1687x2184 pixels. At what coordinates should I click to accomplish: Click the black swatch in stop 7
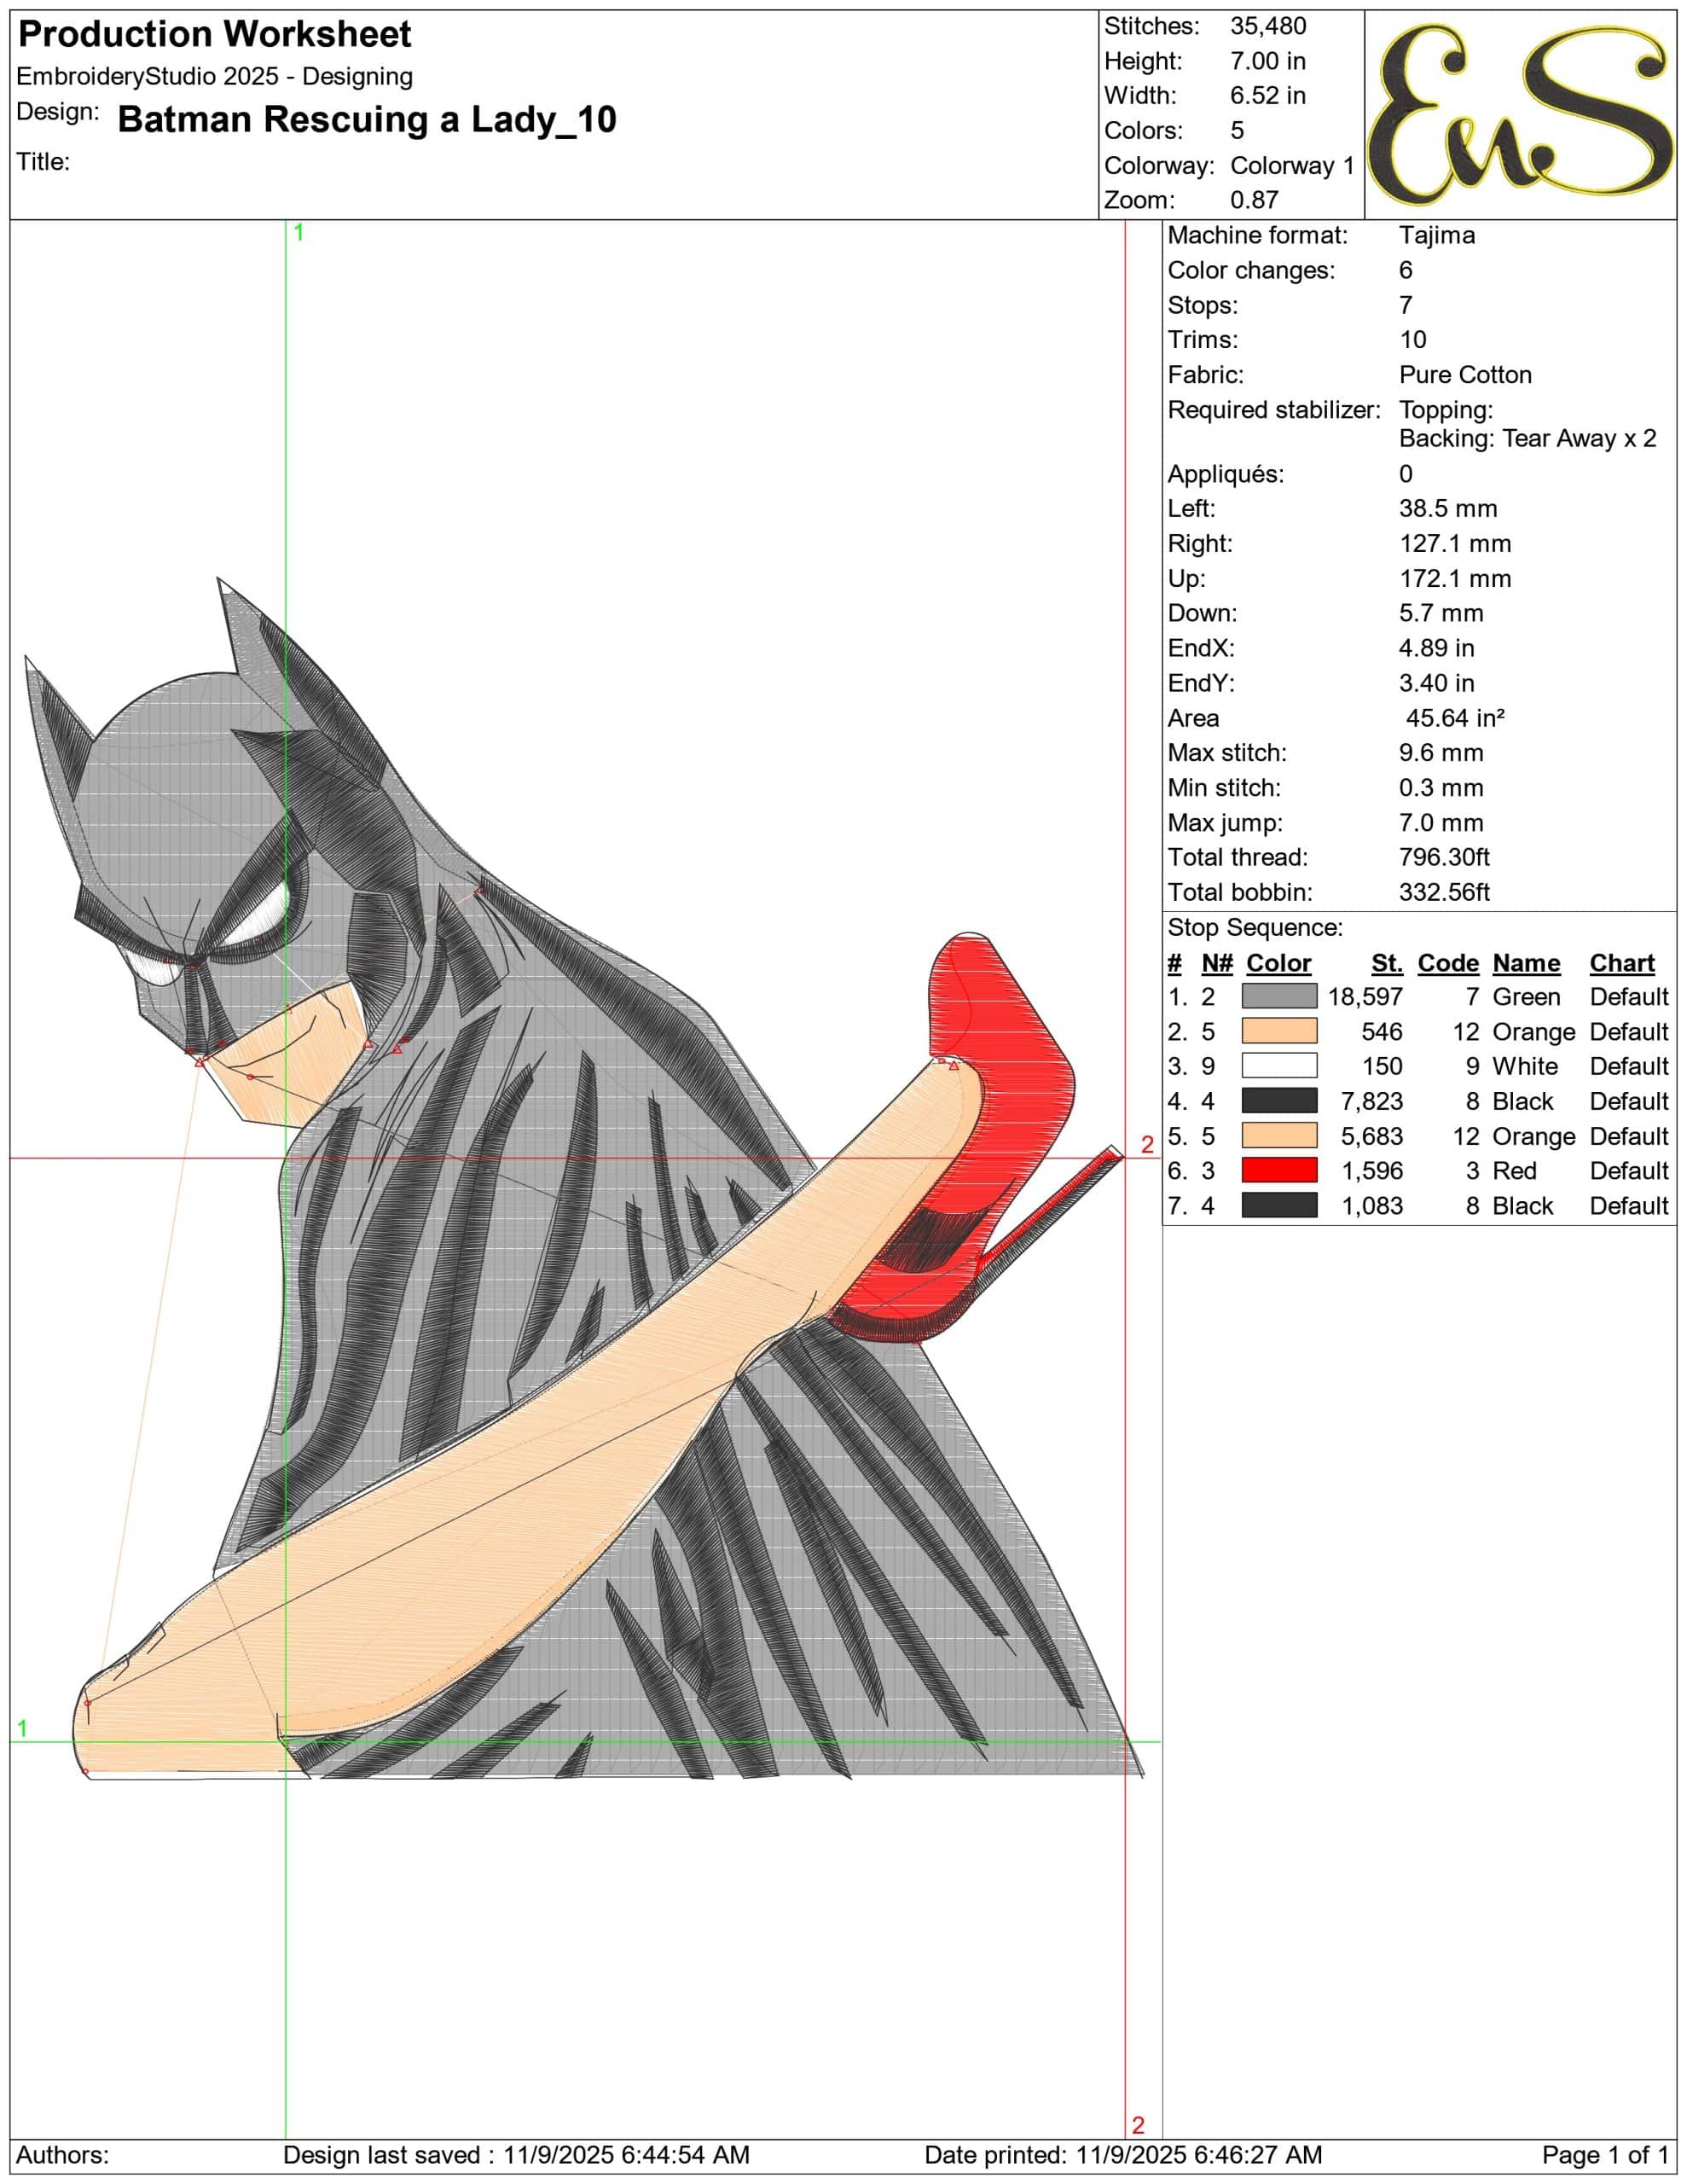pyautogui.click(x=1279, y=1205)
